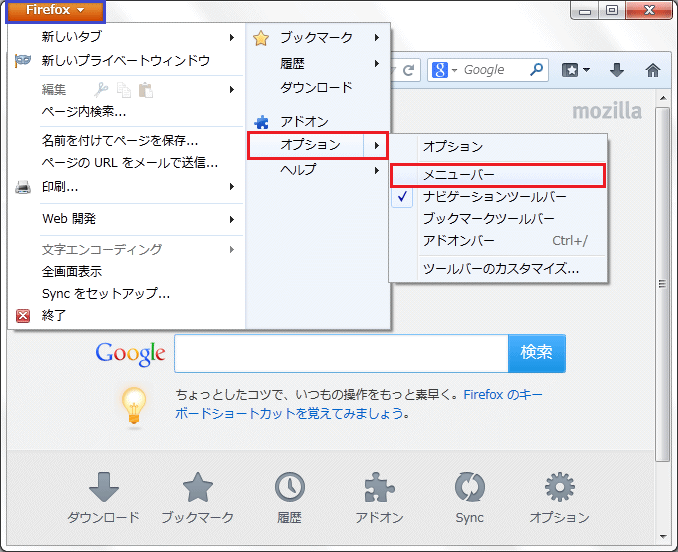Choose ページの URL をメールで送信...
Viewport: 678px width, 552px height.
(x=126, y=163)
